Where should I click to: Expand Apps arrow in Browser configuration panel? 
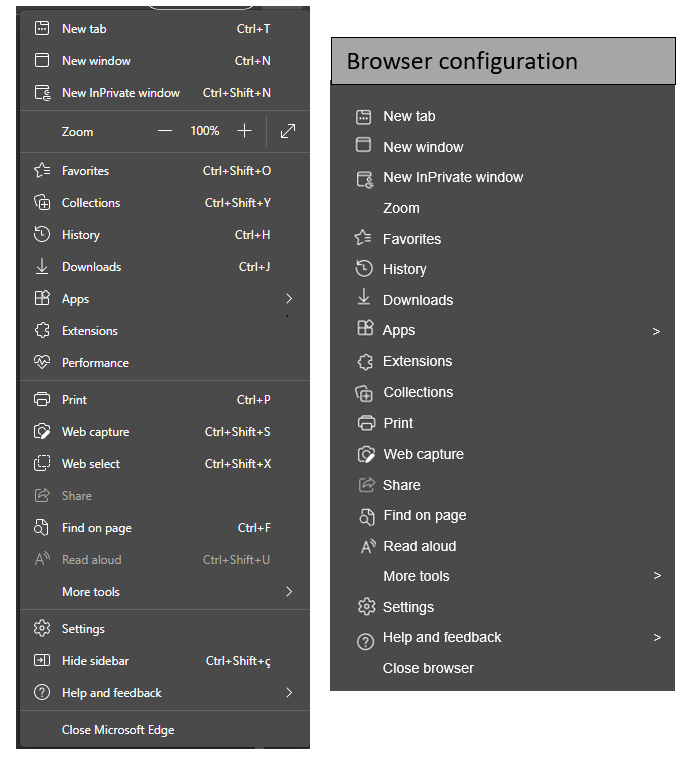coord(656,332)
